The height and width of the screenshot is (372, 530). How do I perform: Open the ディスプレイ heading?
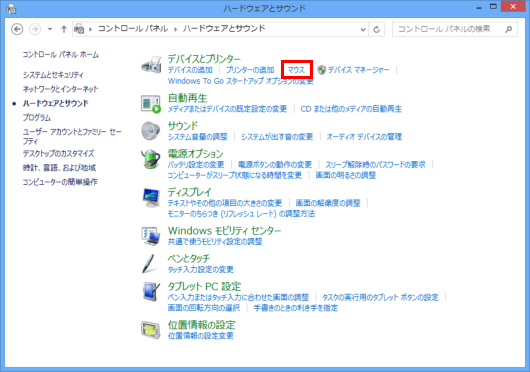(x=189, y=192)
